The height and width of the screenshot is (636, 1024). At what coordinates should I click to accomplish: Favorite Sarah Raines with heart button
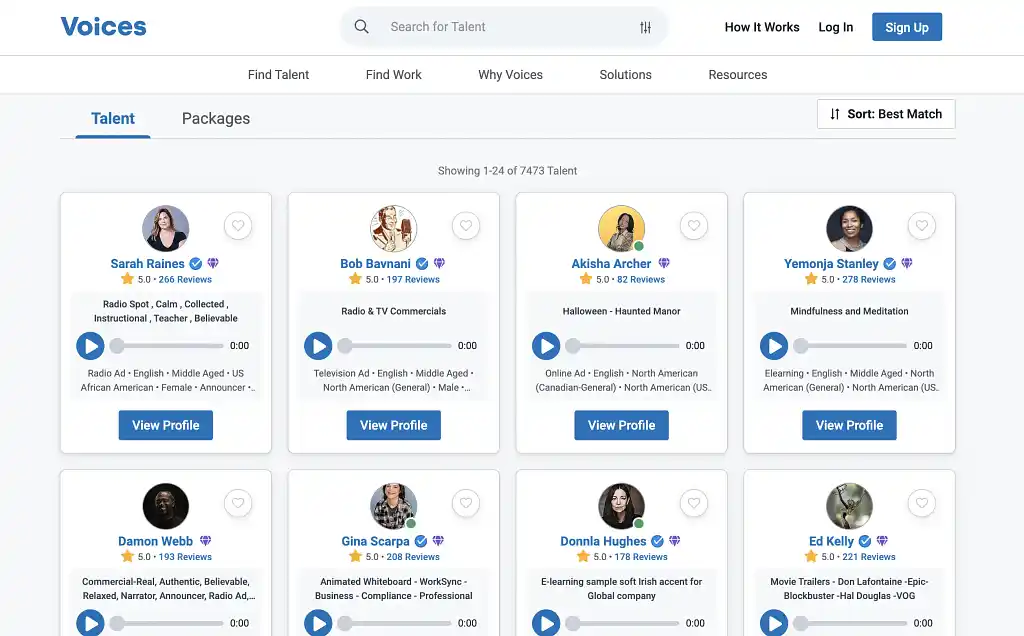coord(238,226)
